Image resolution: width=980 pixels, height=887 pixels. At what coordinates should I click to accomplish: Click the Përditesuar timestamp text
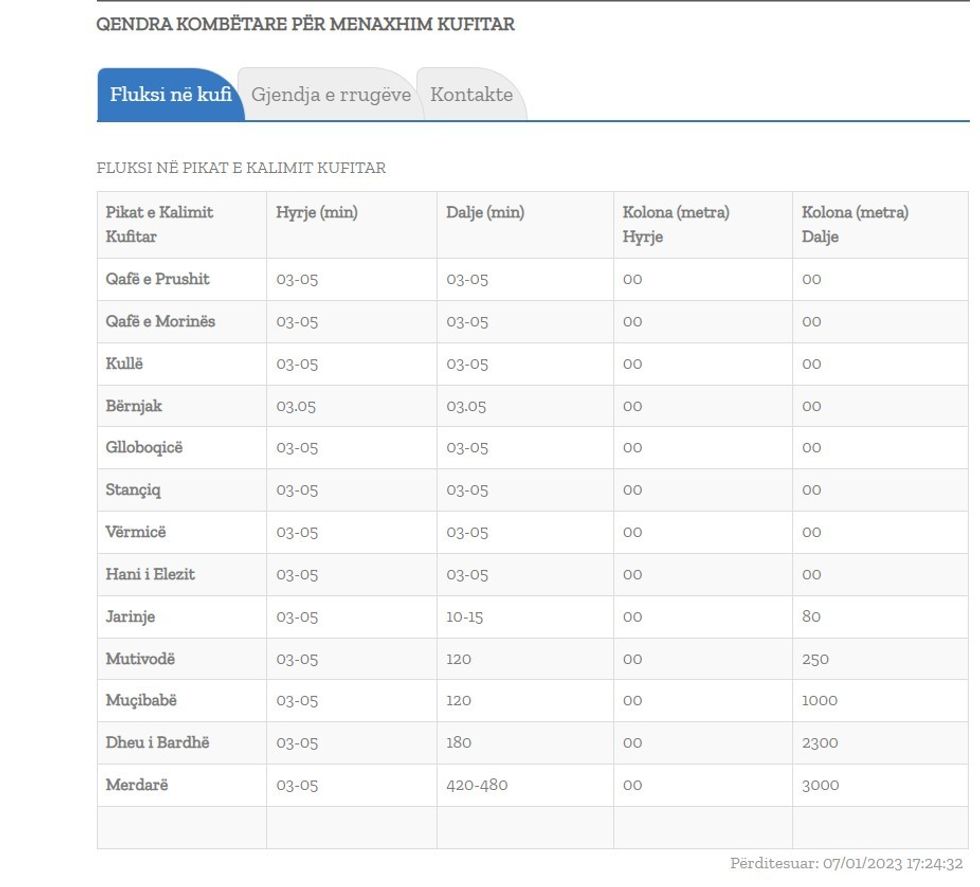click(x=846, y=863)
